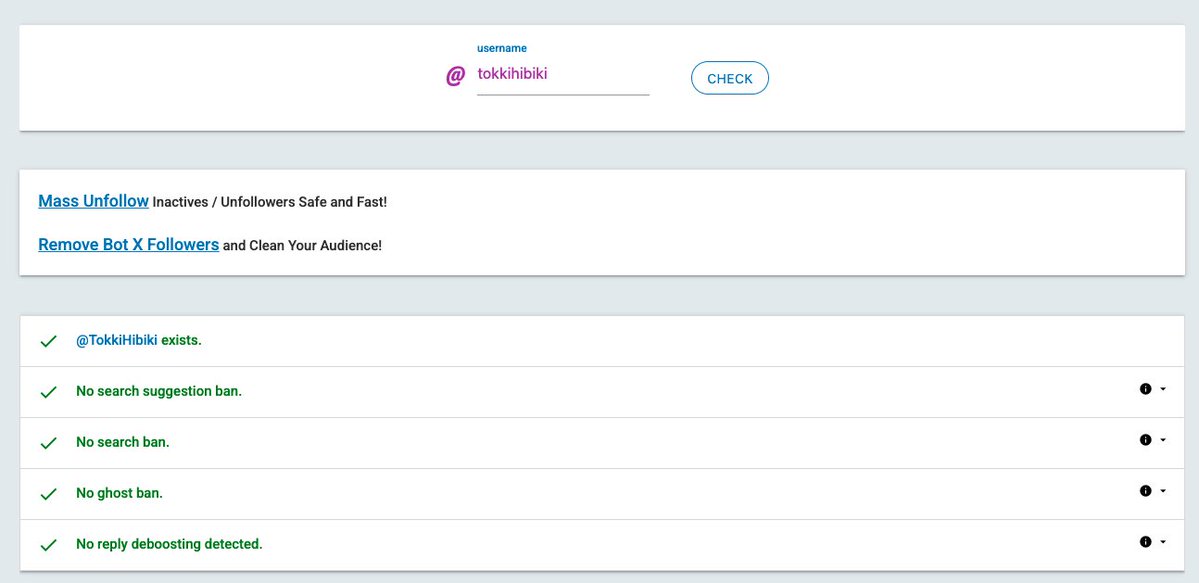The image size is (1199, 583).
Task: Expand the reply deboosting details arrow
Action: click(1163, 542)
